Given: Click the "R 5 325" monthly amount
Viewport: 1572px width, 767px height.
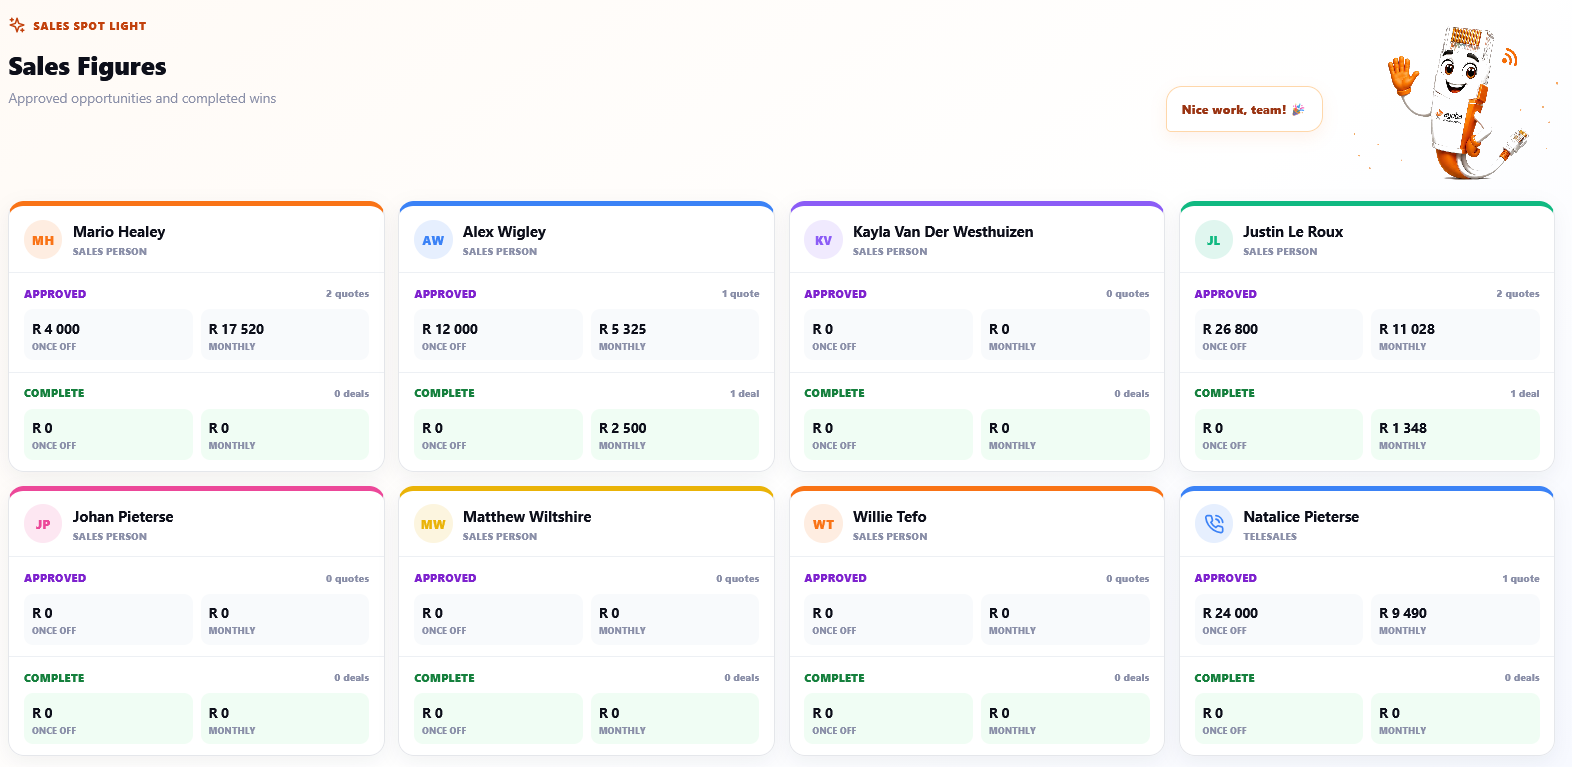Looking at the screenshot, I should (622, 329).
